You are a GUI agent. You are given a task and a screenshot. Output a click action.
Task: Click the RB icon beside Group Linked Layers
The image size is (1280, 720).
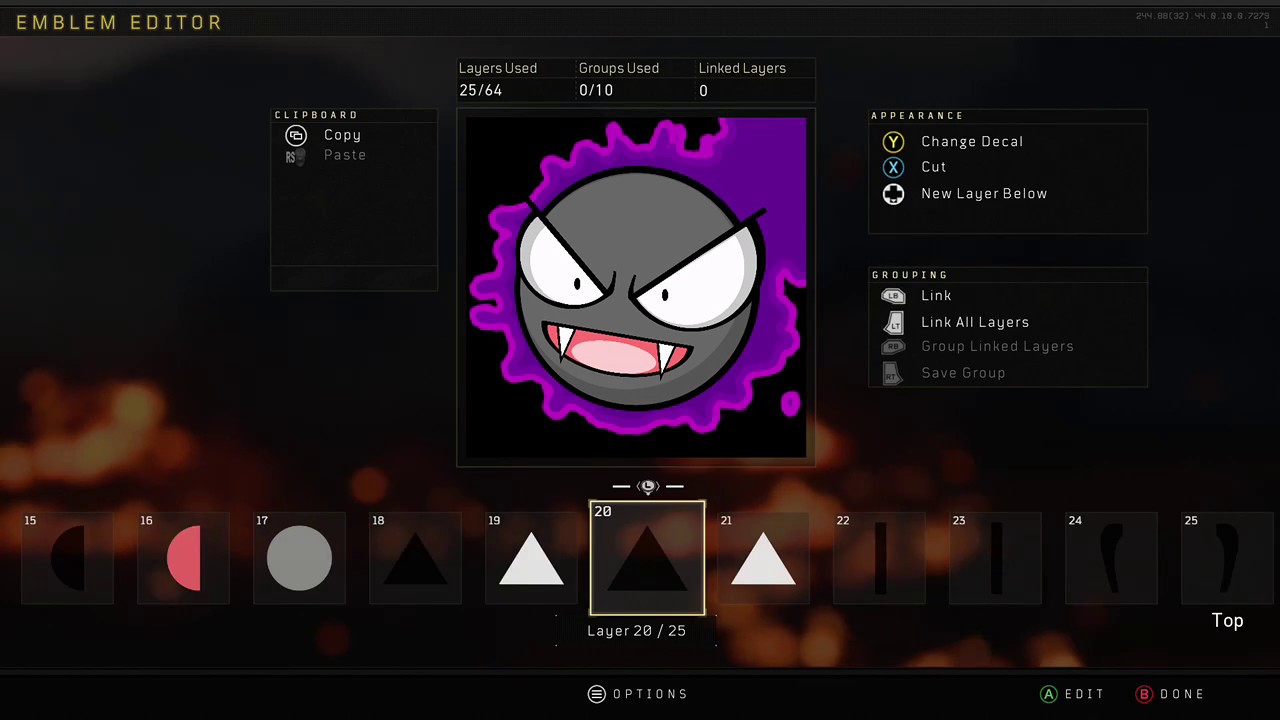[893, 347]
